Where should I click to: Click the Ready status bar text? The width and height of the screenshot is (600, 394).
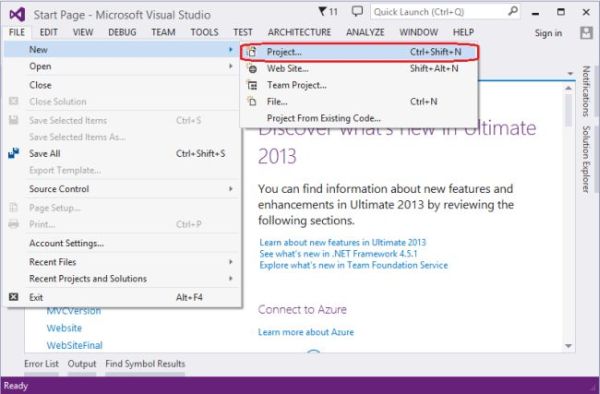coord(16,386)
